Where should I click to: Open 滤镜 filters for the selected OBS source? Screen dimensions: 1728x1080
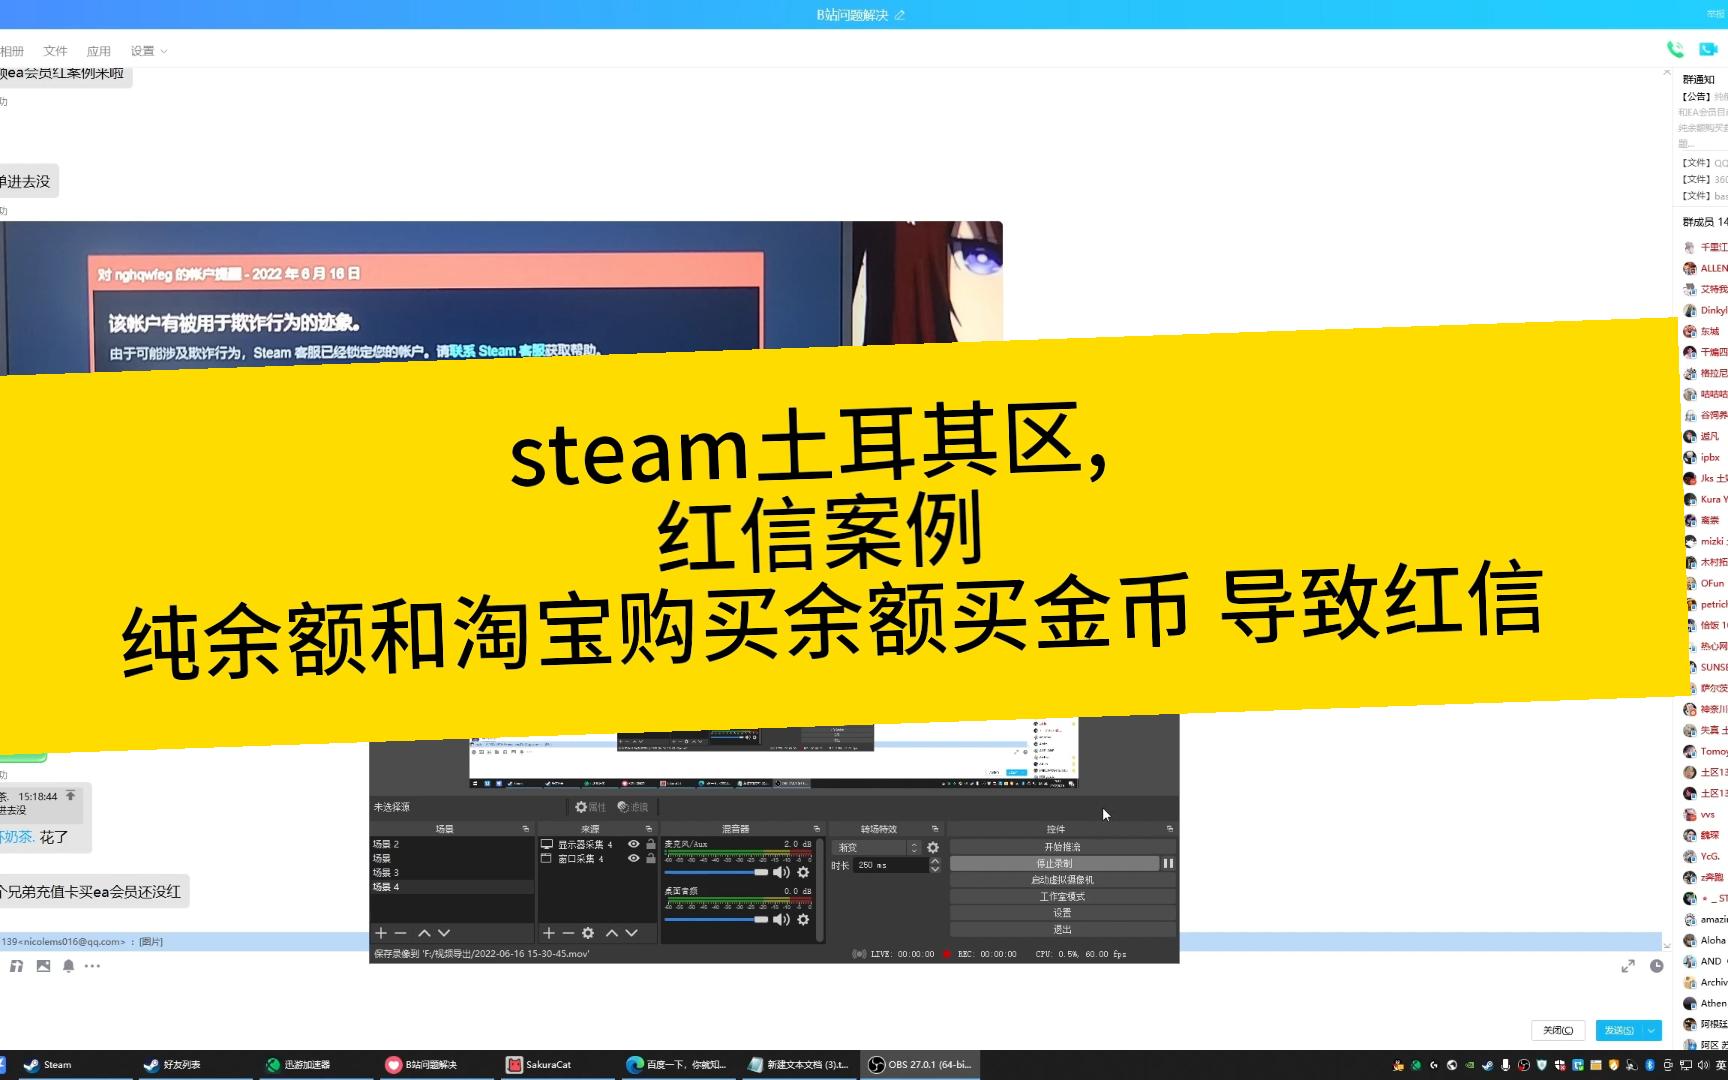coord(633,807)
